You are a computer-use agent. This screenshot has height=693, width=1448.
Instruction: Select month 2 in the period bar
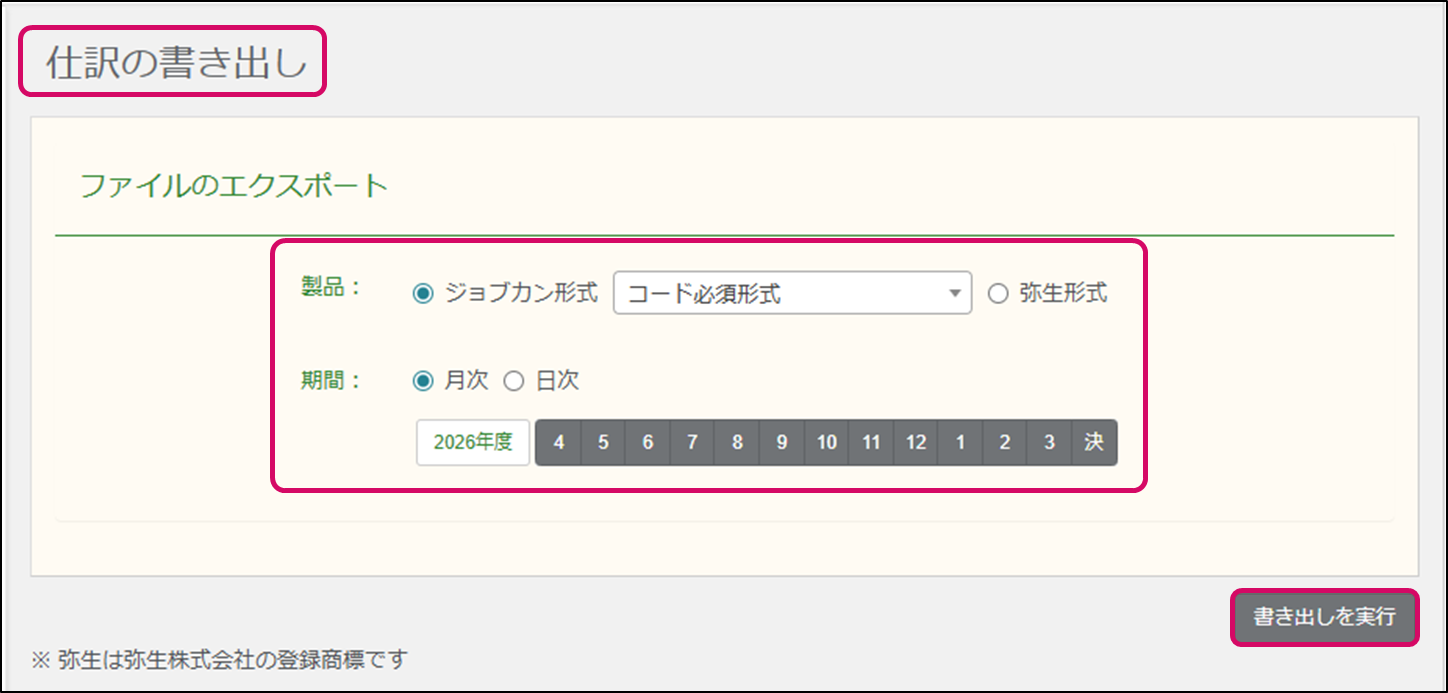(x=1005, y=443)
